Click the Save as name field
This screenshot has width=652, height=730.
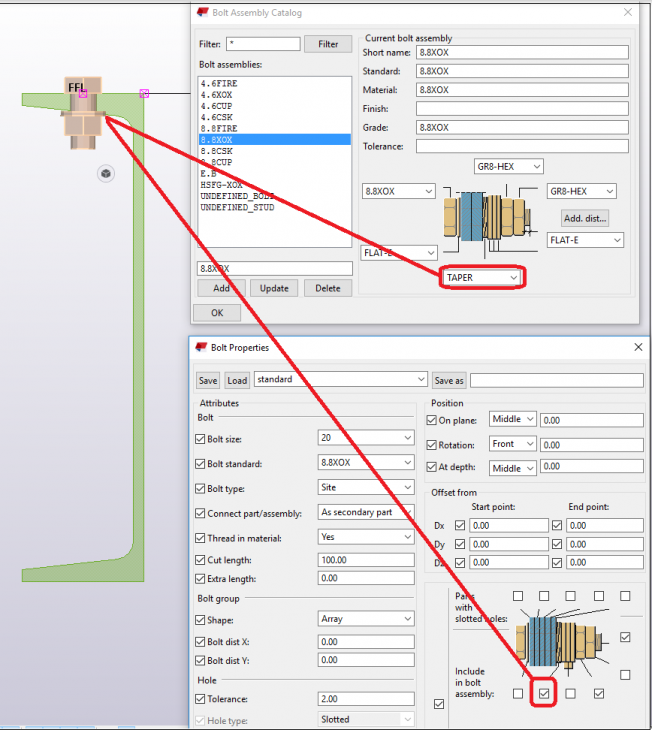557,380
